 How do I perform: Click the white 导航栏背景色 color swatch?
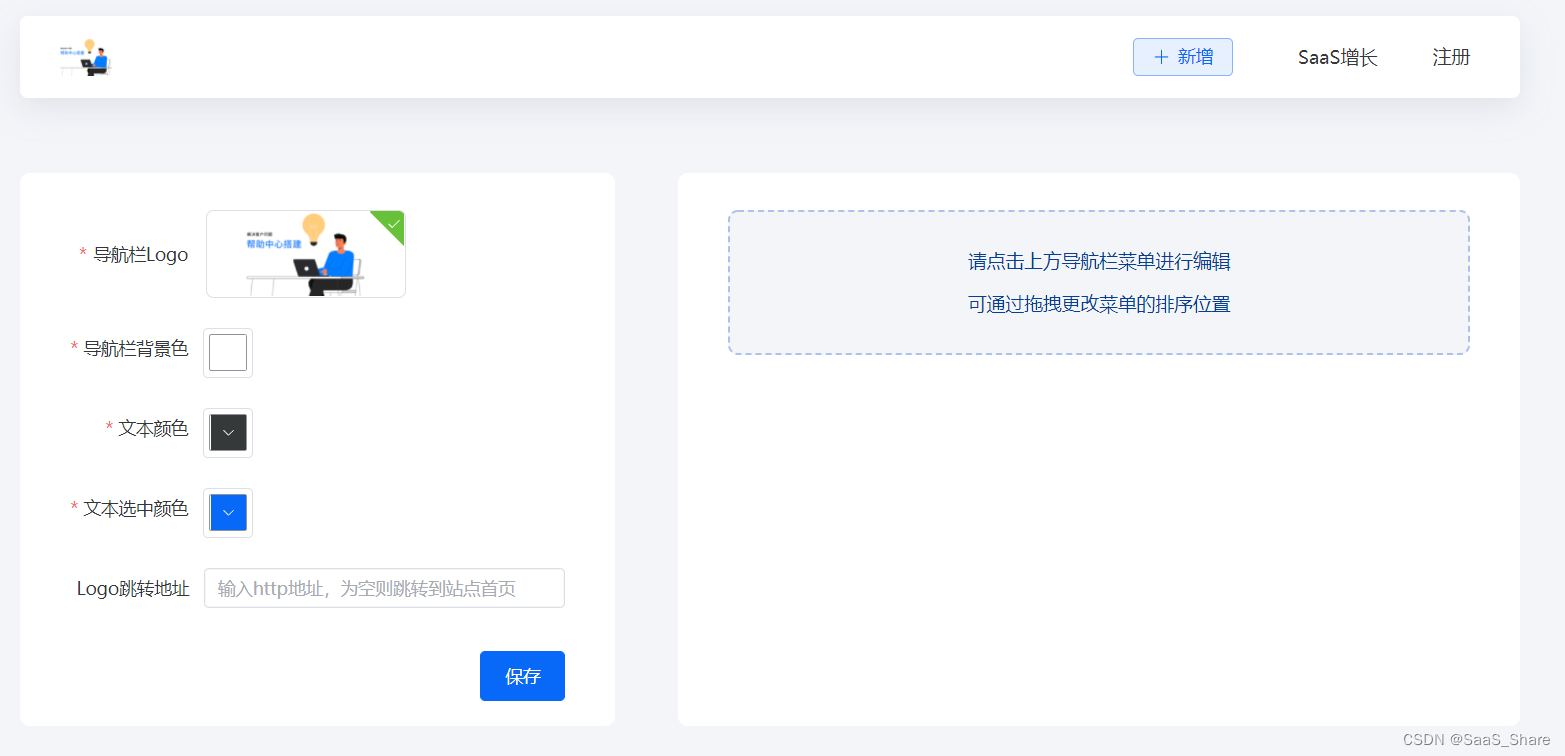click(227, 352)
